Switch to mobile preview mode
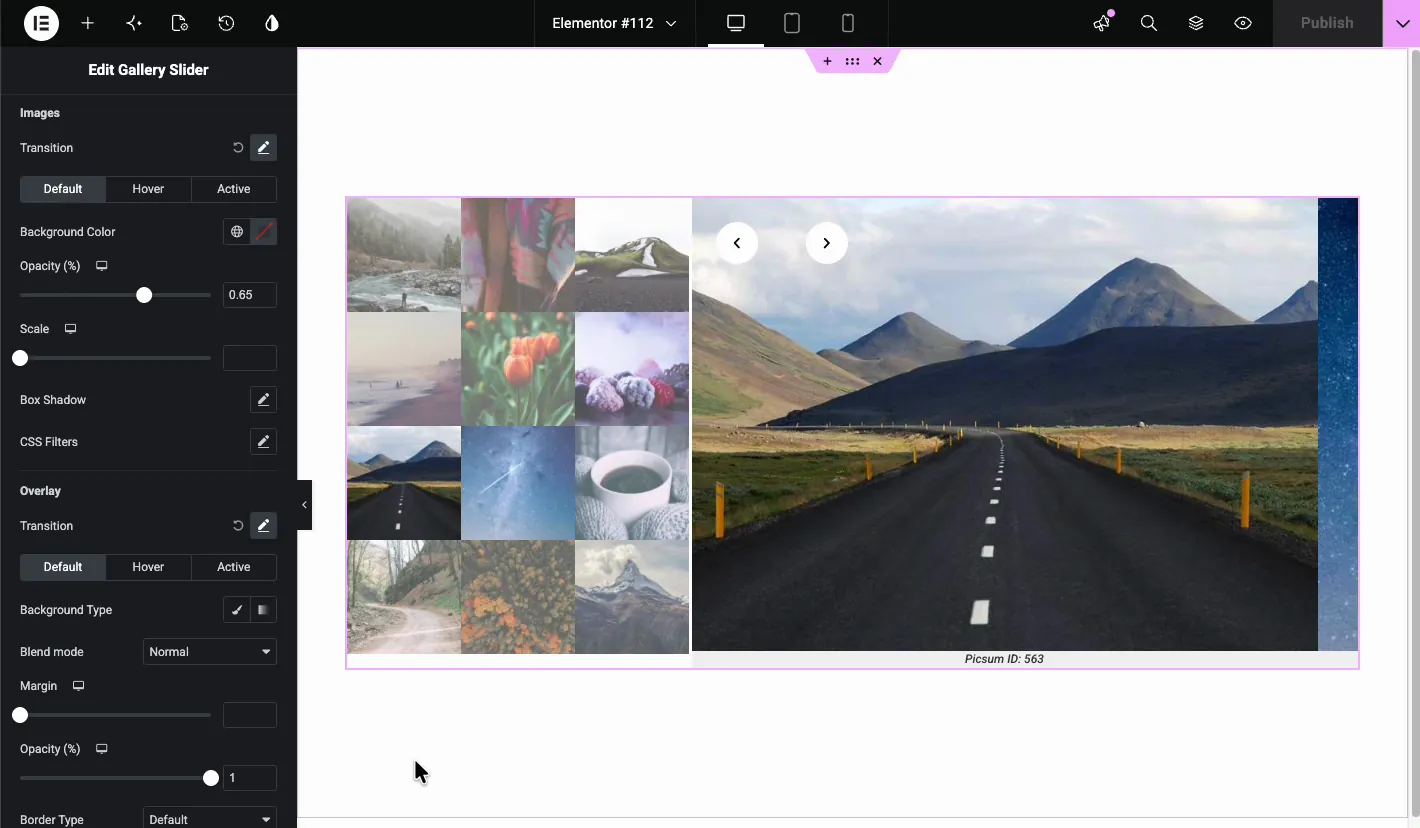The height and width of the screenshot is (828, 1420). 848,23
